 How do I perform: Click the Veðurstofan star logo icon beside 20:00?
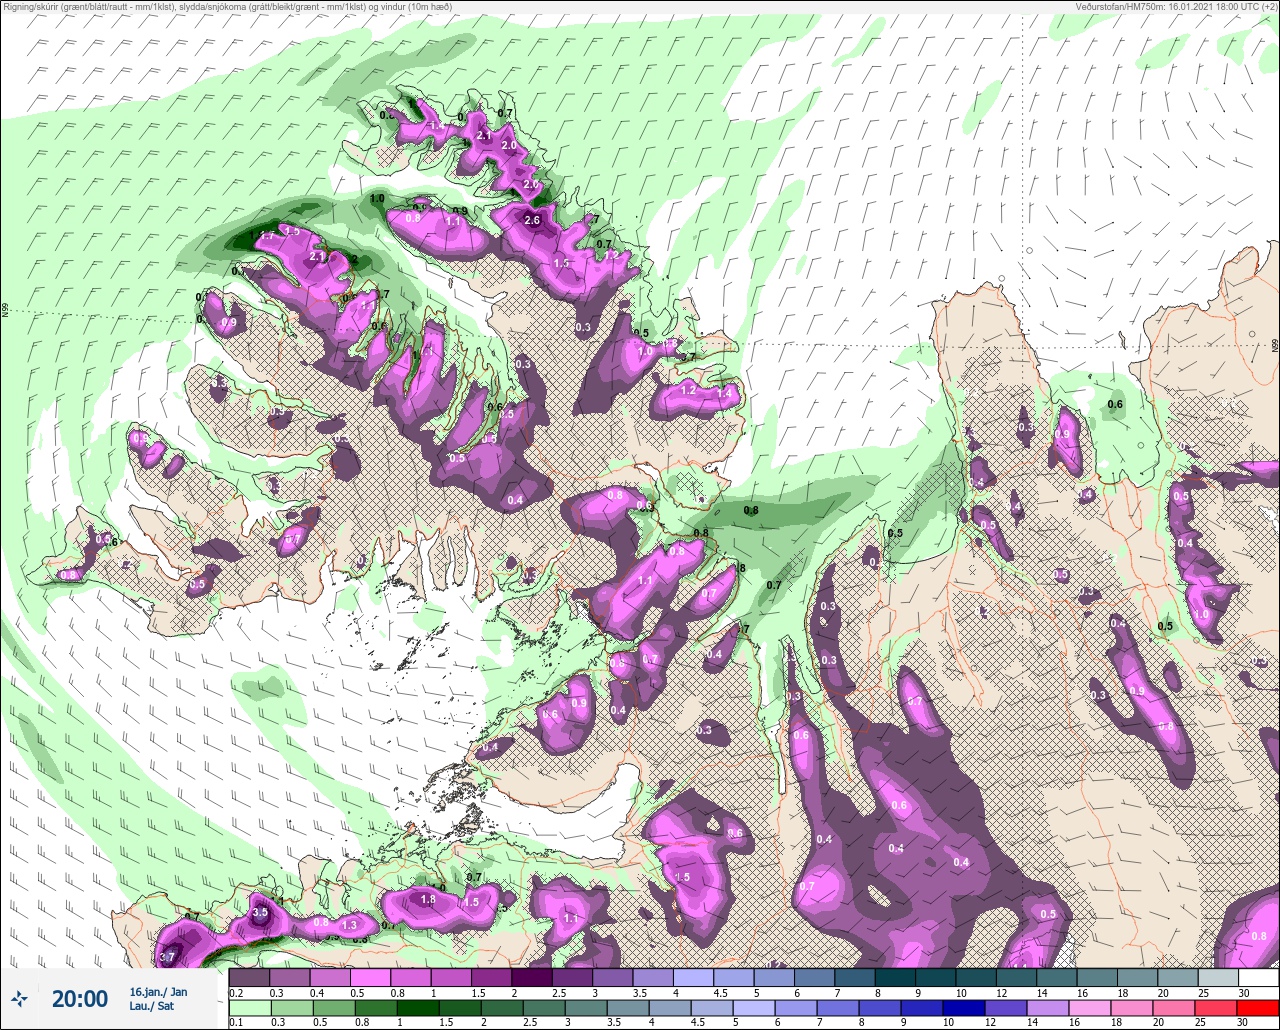[x=19, y=999]
